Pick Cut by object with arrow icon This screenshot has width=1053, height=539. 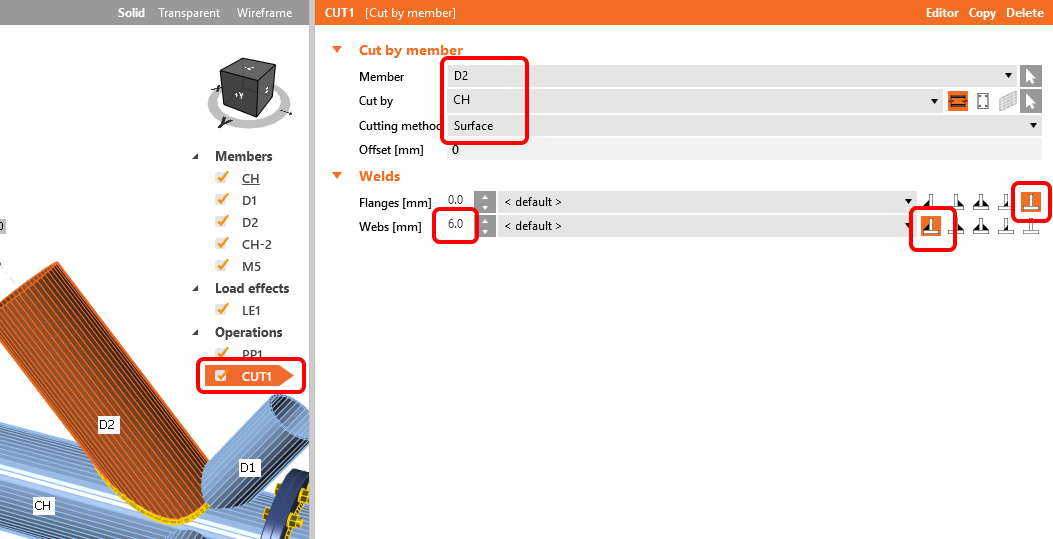1030,101
